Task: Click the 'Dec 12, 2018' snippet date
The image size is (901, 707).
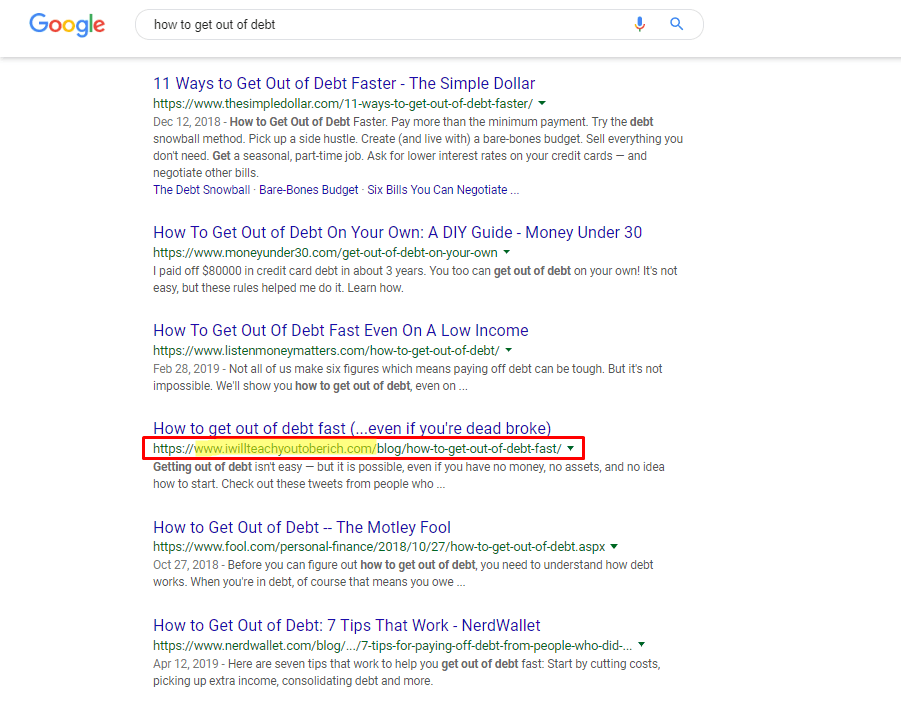Action: pos(187,122)
